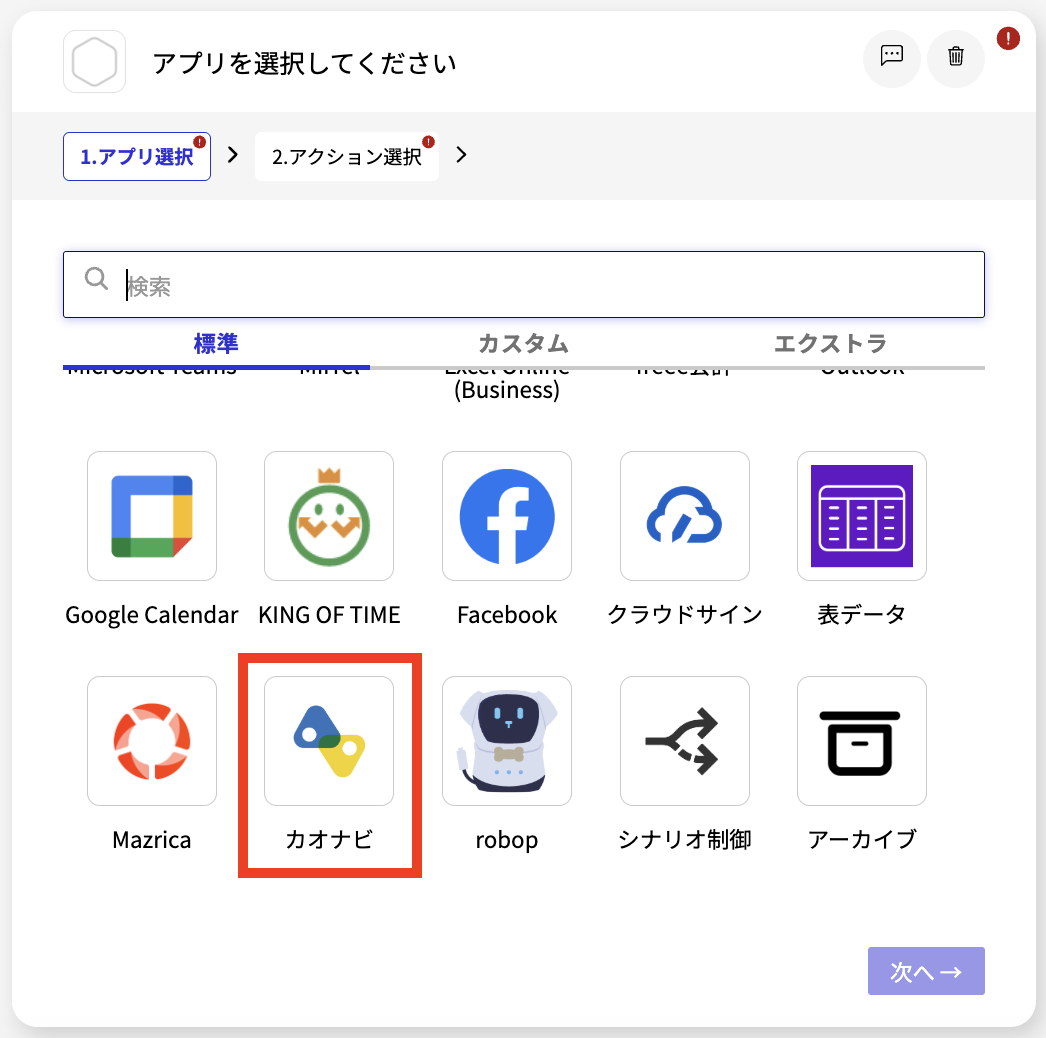1046x1038 pixels.
Task: Open the アーカイブ archive box icon
Action: (862, 741)
